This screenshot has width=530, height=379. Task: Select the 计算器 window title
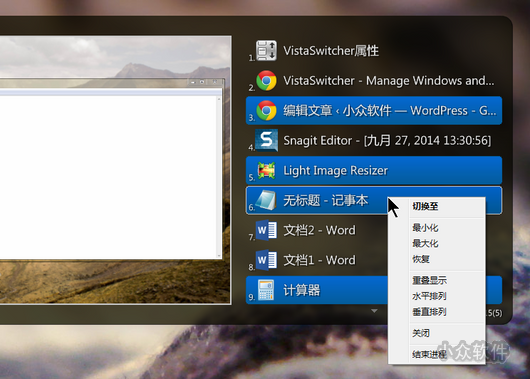pyautogui.click(x=302, y=290)
